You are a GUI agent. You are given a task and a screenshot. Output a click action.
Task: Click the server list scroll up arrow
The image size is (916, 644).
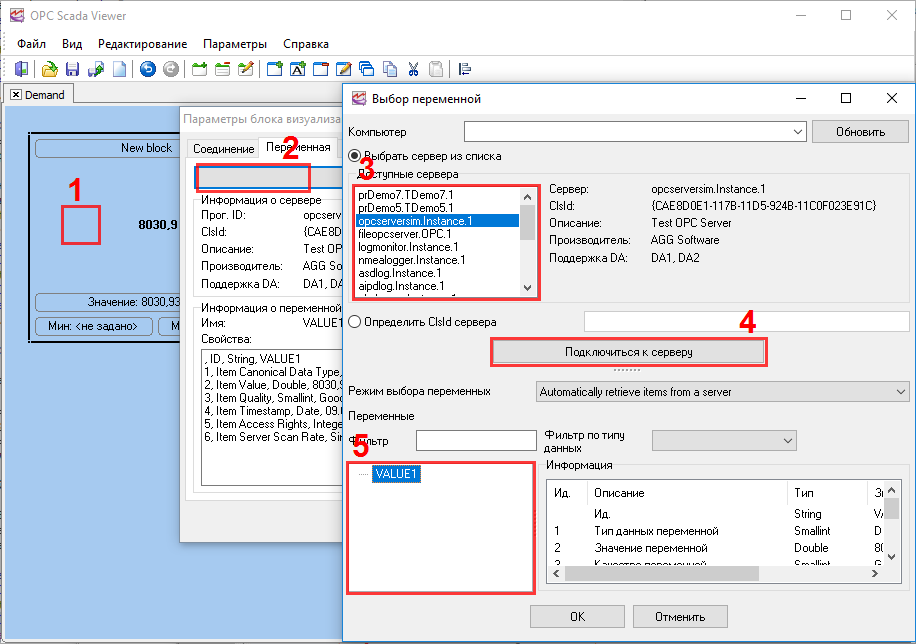[528, 197]
